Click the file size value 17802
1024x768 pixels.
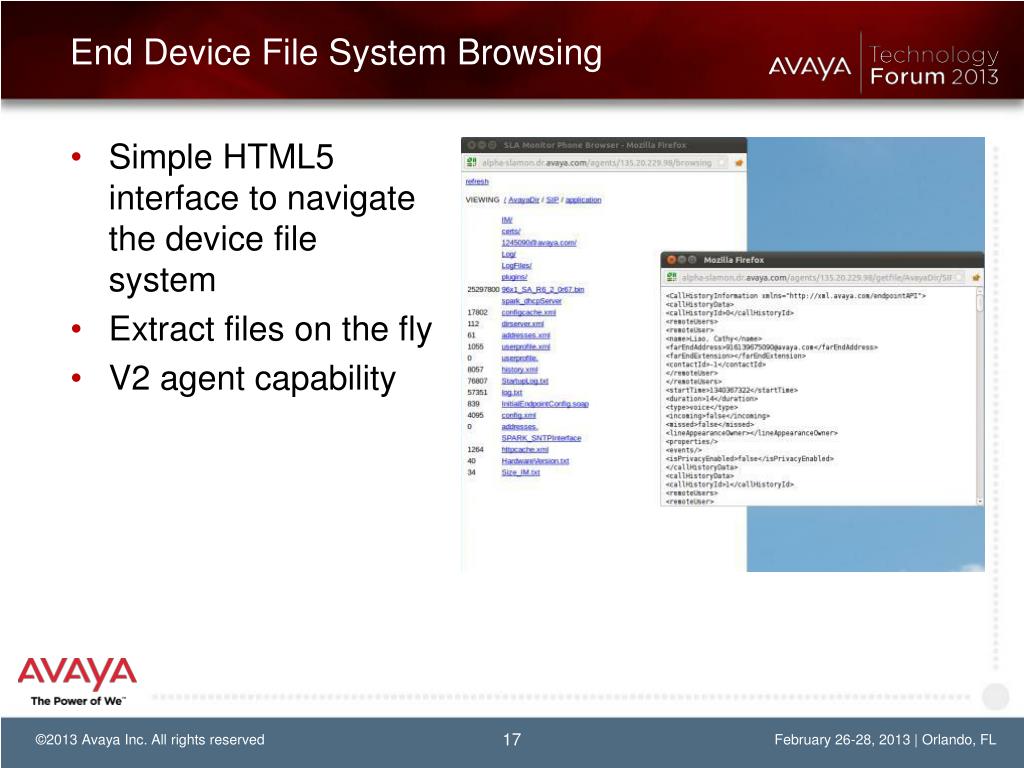point(477,312)
